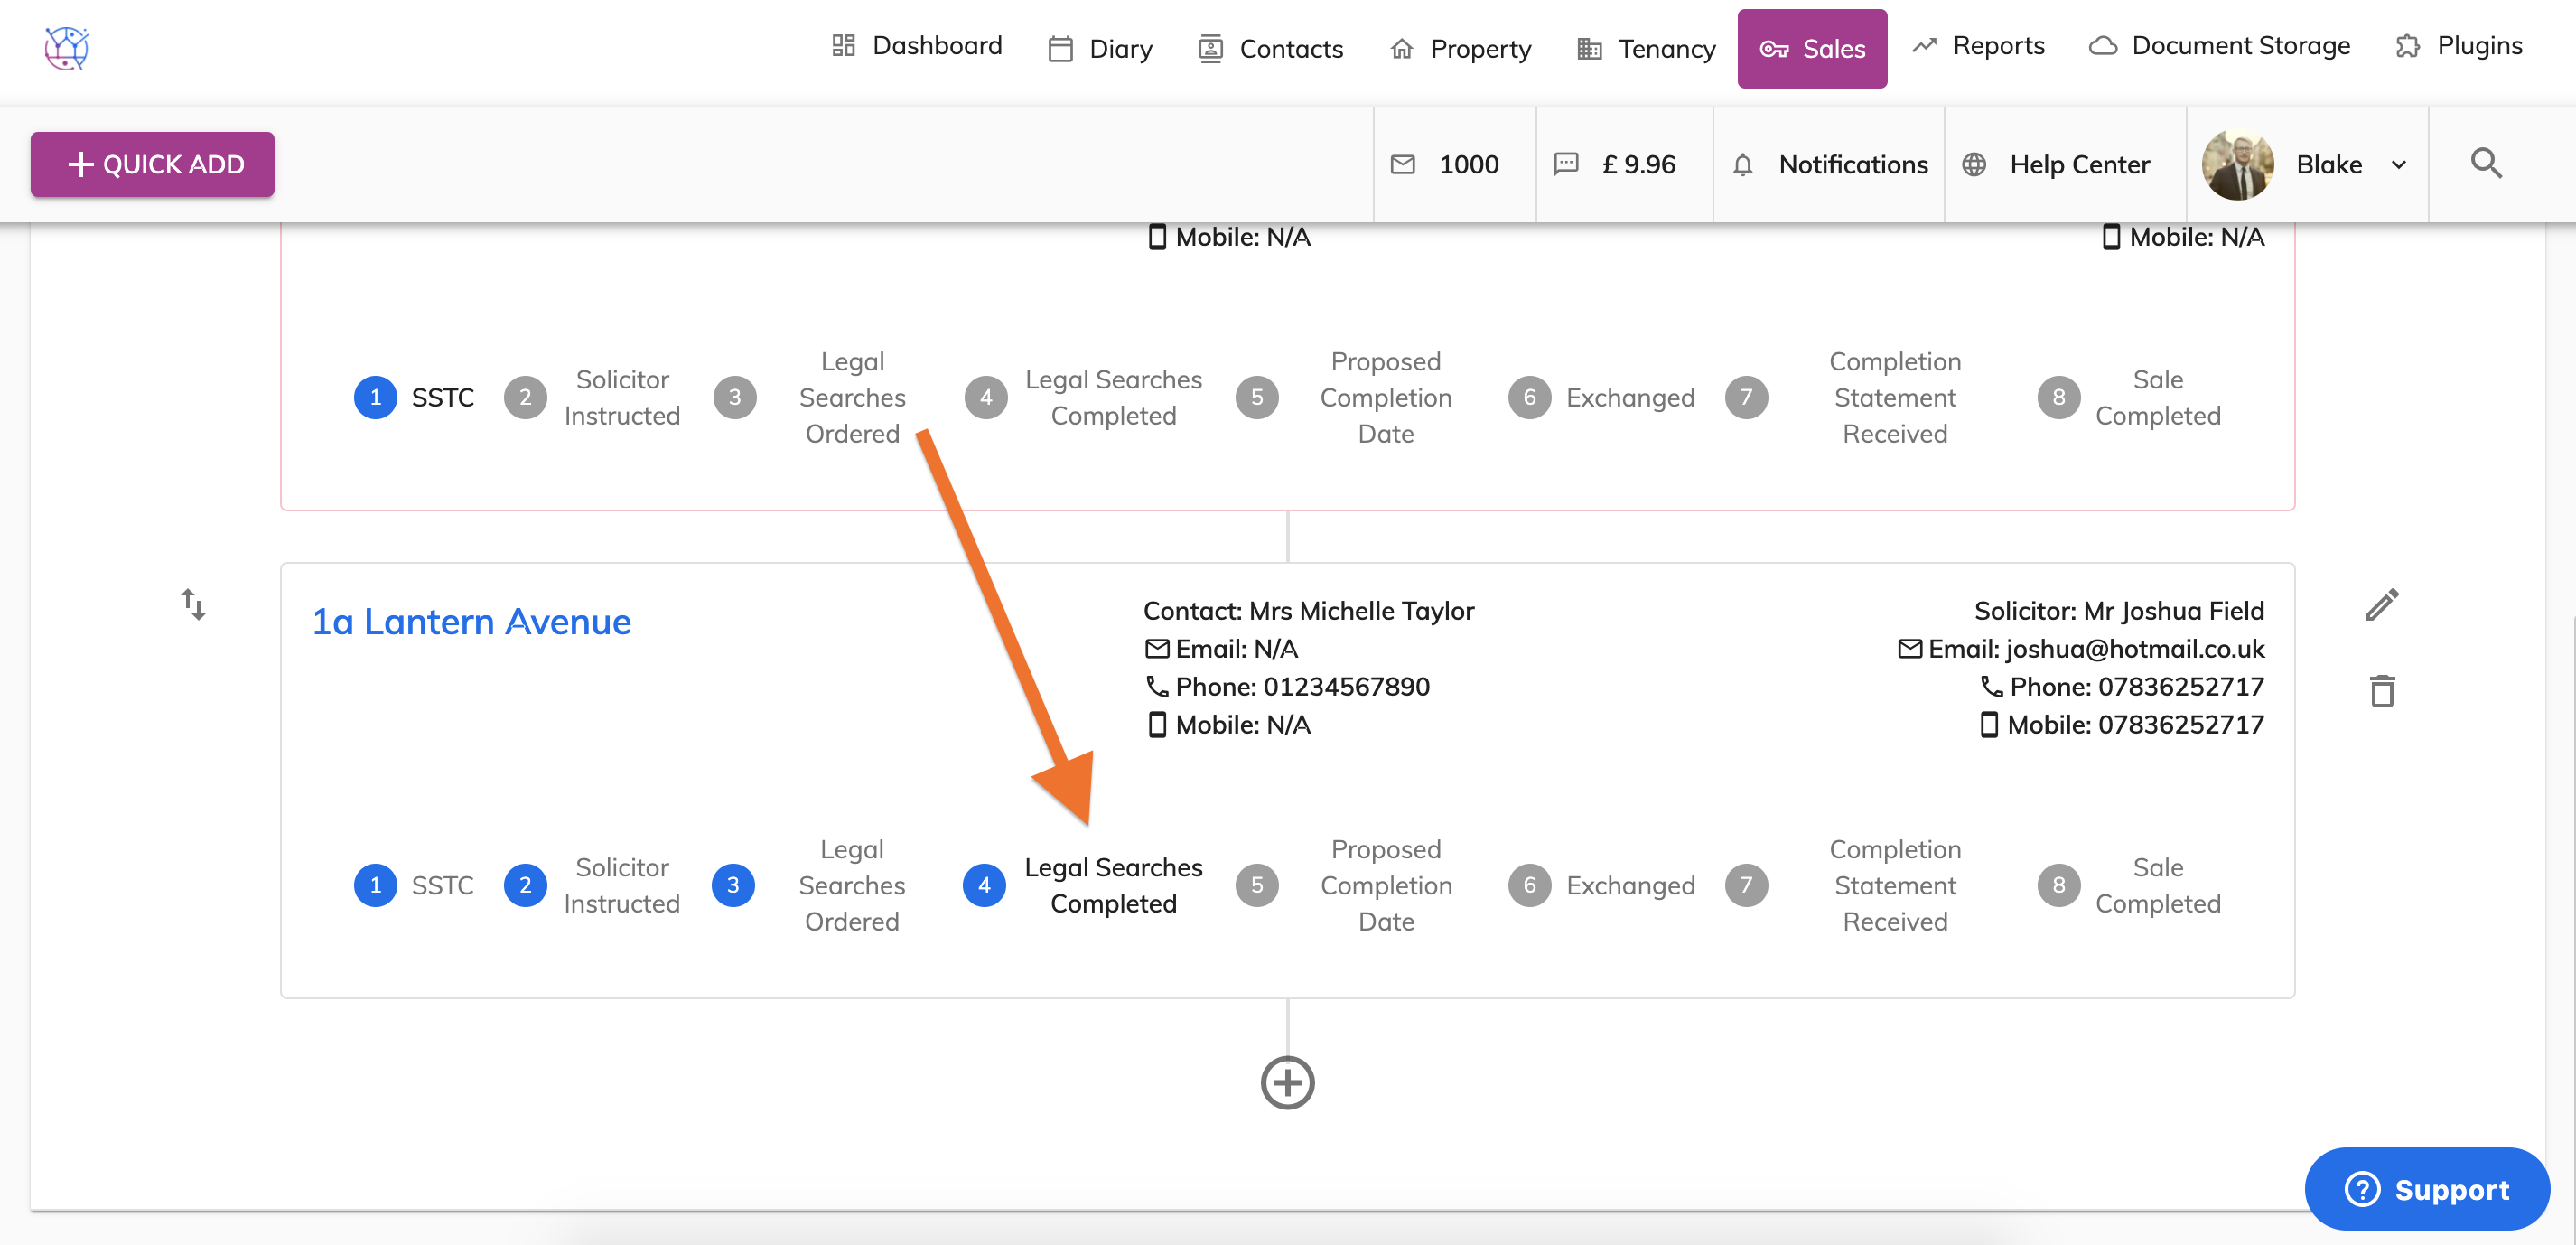Click the app logo in top-left corner
The width and height of the screenshot is (2576, 1245).
pyautogui.click(x=67, y=48)
